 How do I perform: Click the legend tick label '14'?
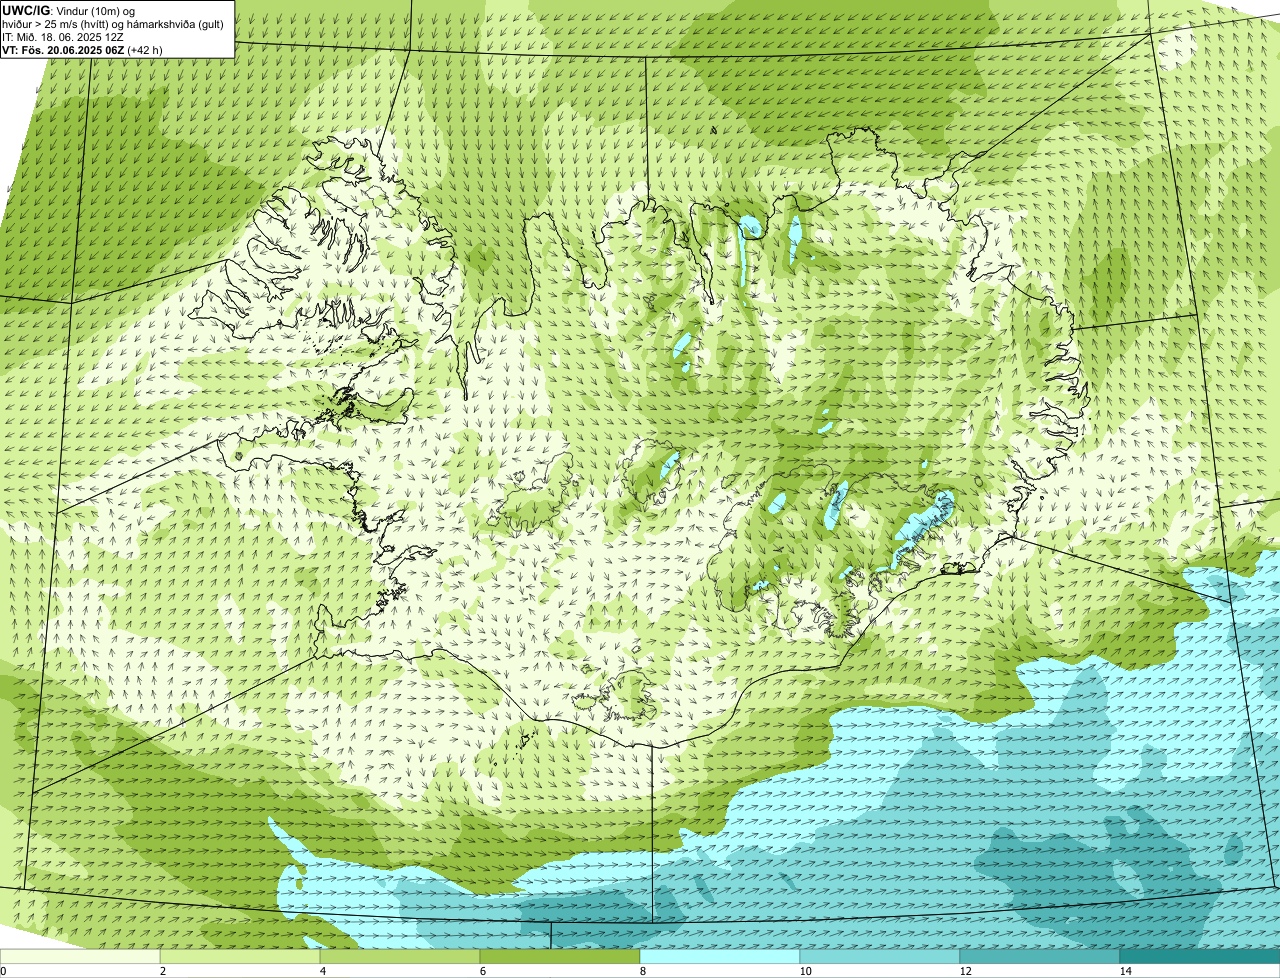click(1126, 971)
